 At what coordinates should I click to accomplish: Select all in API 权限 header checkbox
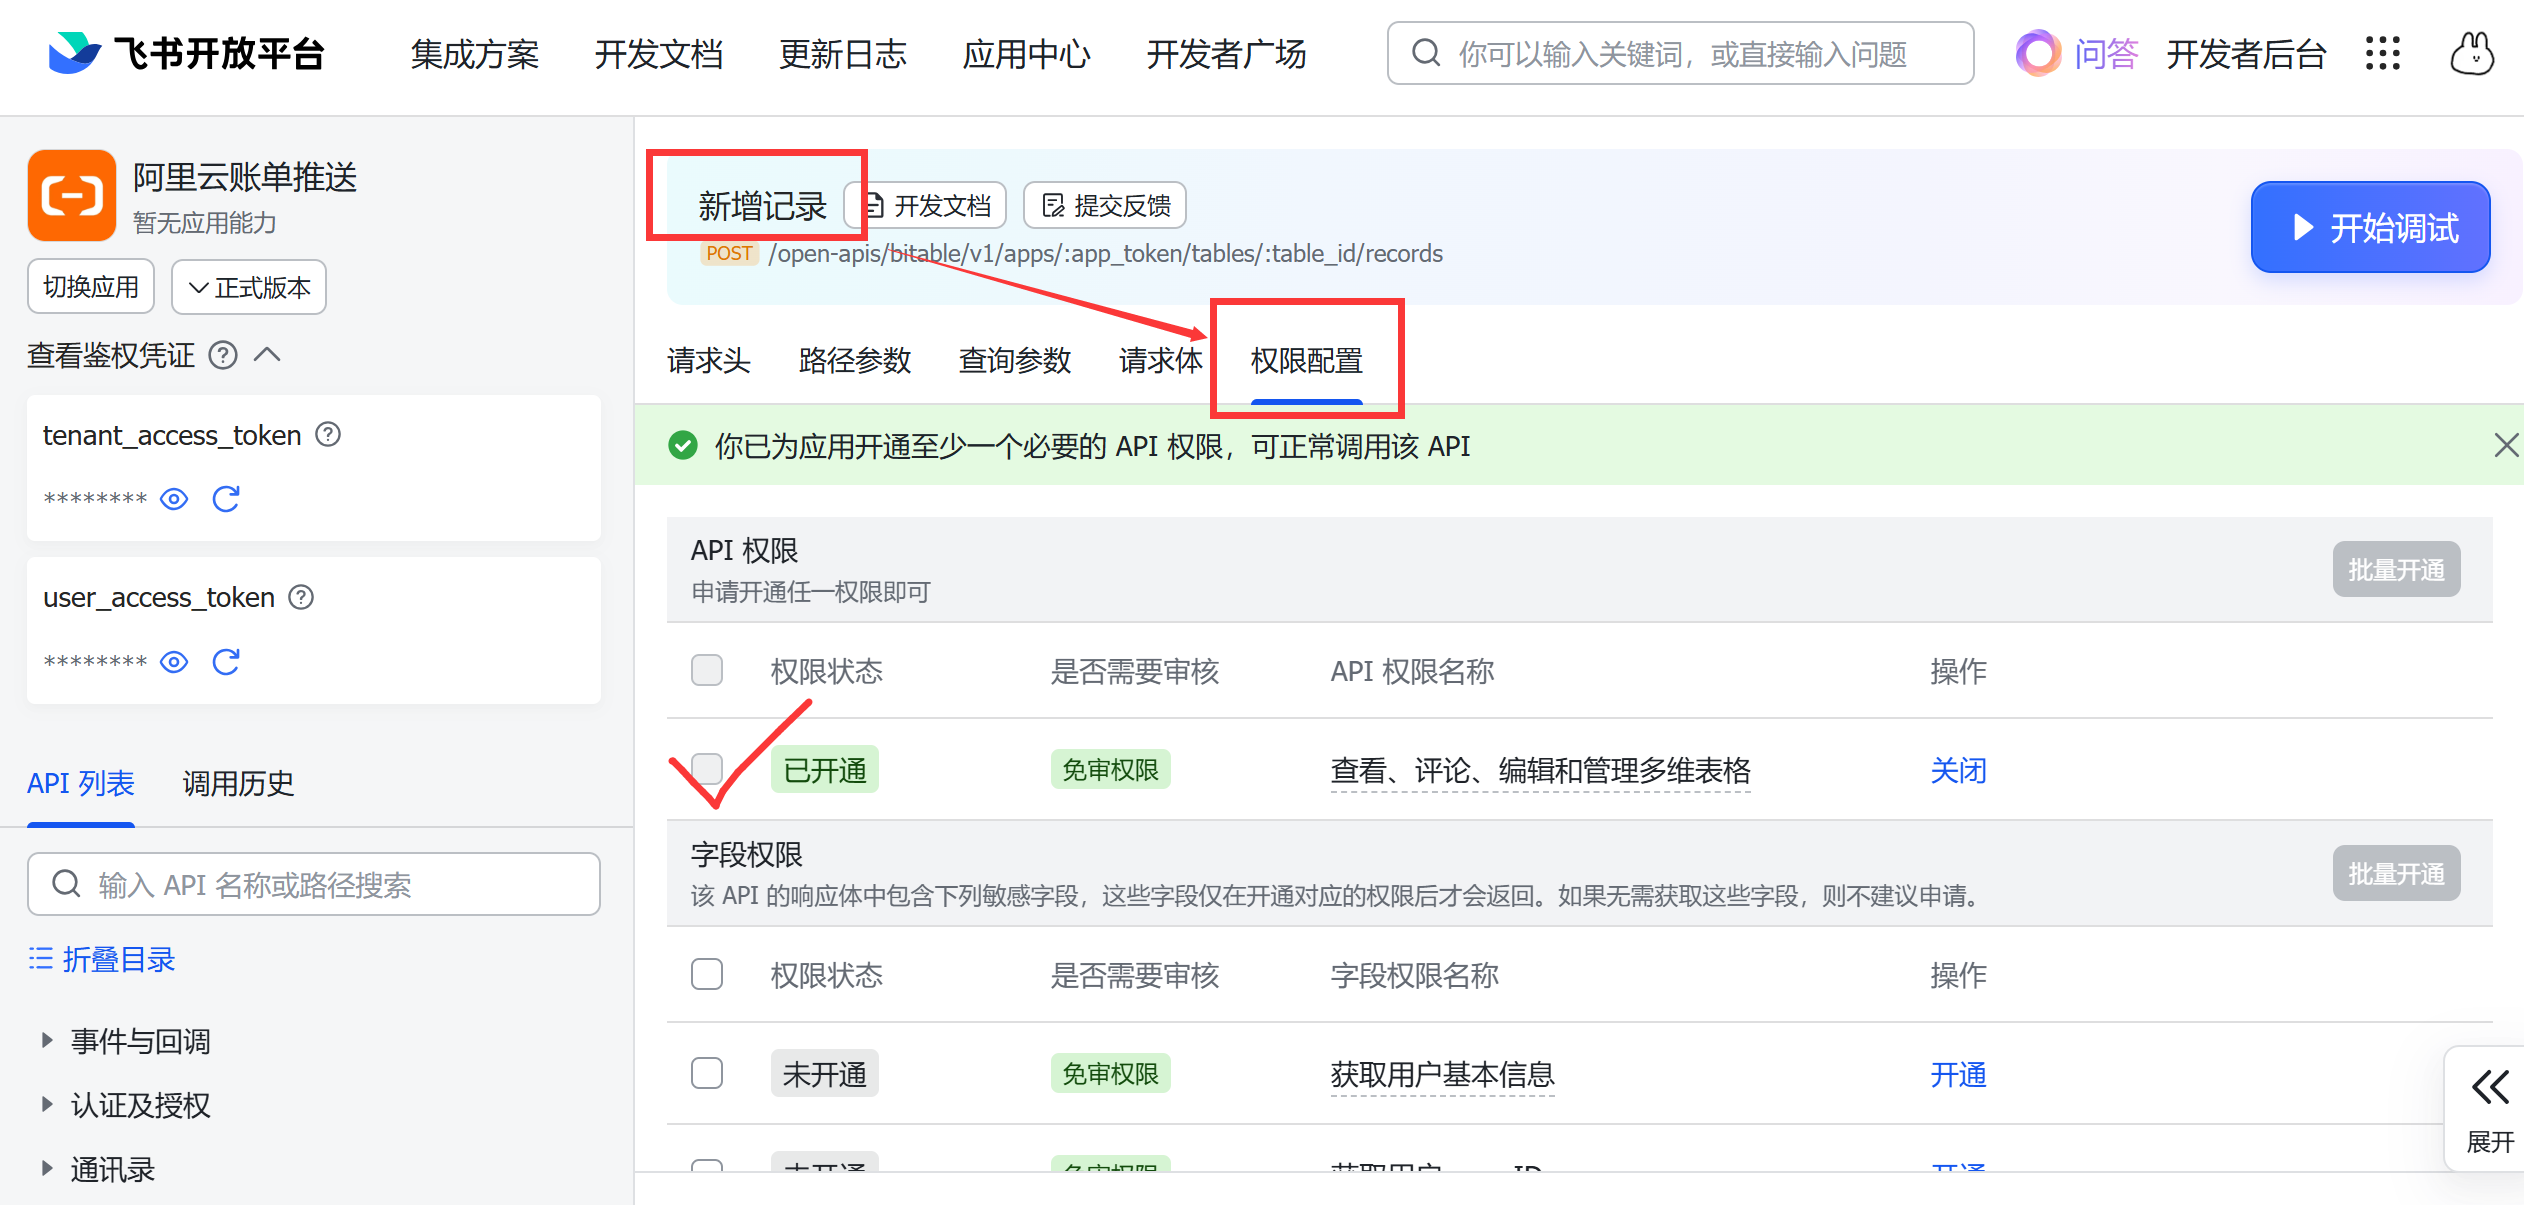707,670
